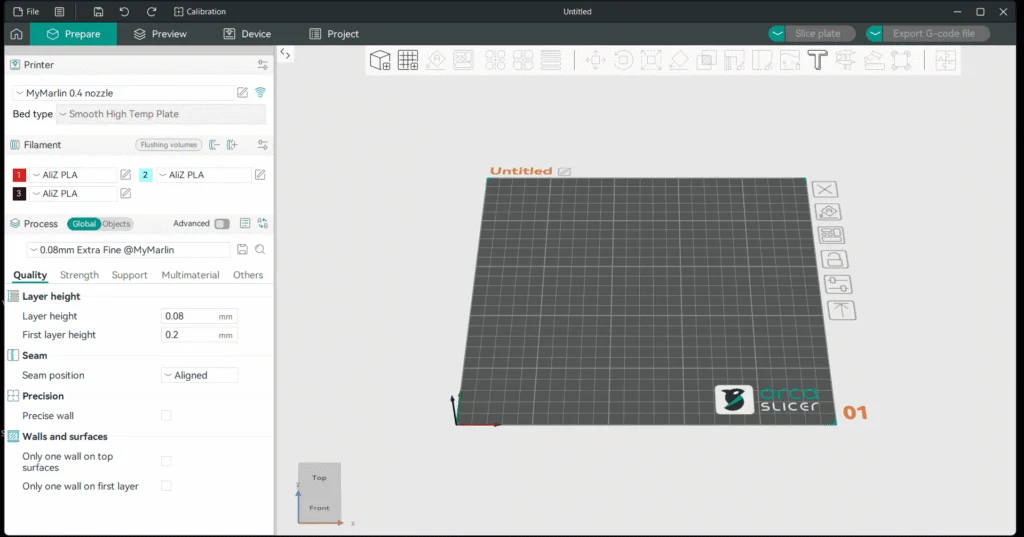Open the Strength settings tab
Image resolution: width=1024 pixels, height=537 pixels.
(79, 275)
